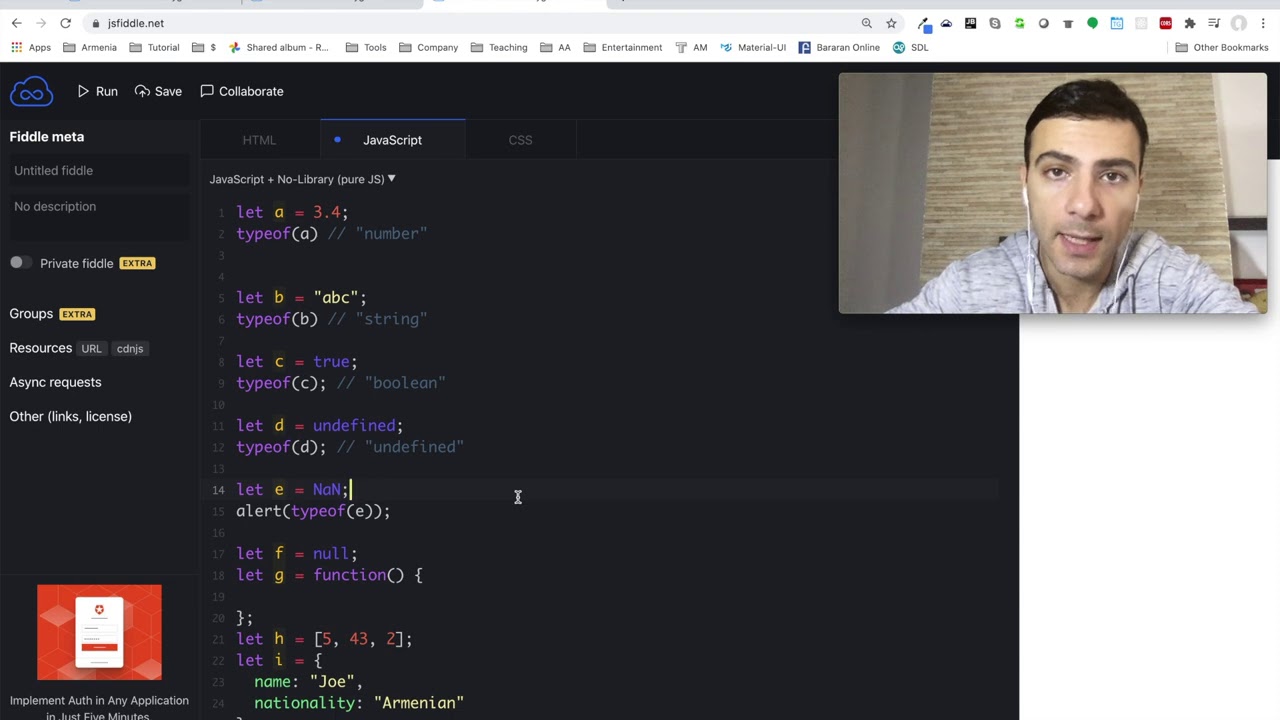Open the Material-UI bookmark
This screenshot has width=1280, height=720.
753,47
